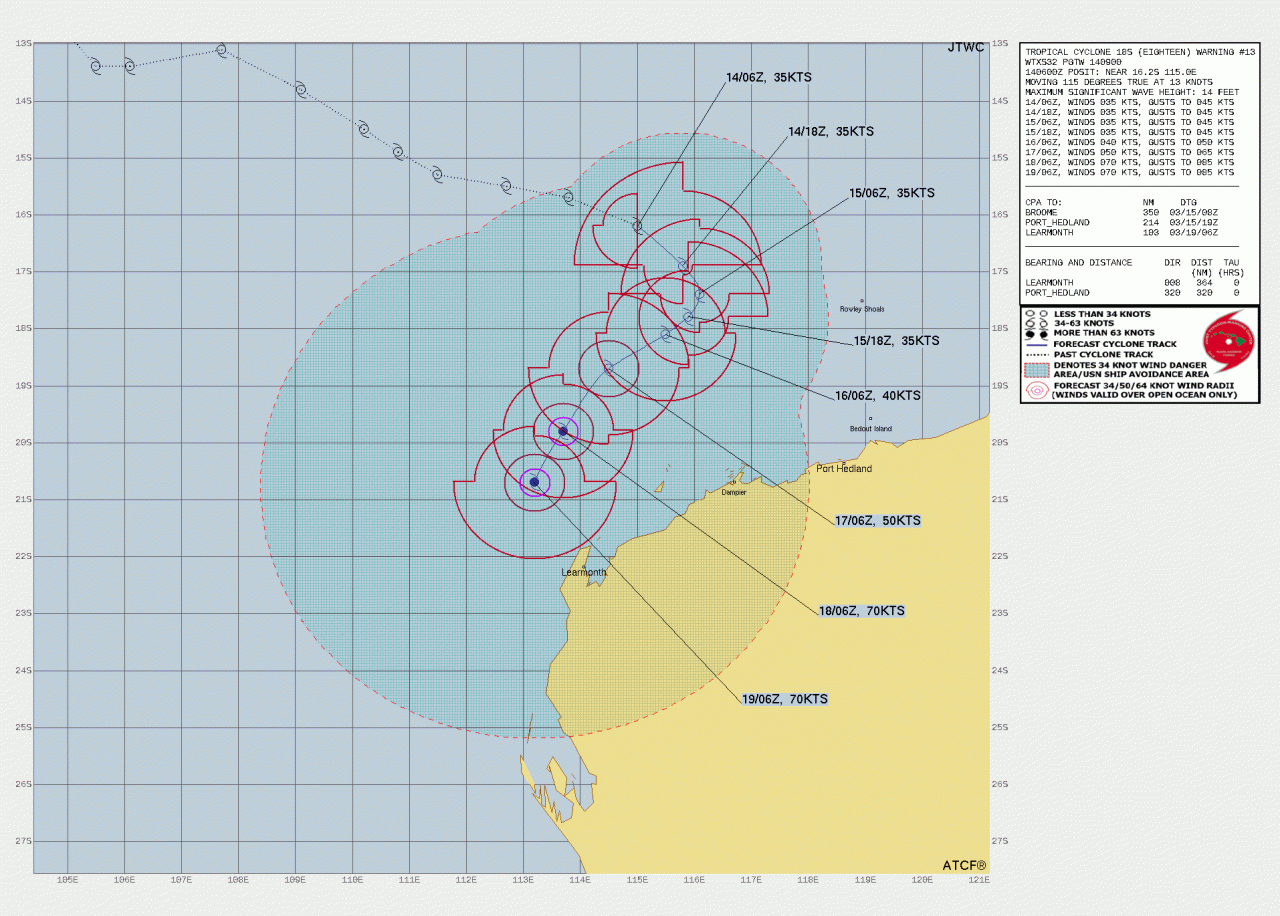Viewport: 1280px width, 916px height.
Task: Click the ATCF text in bottom corner
Action: pos(964,865)
